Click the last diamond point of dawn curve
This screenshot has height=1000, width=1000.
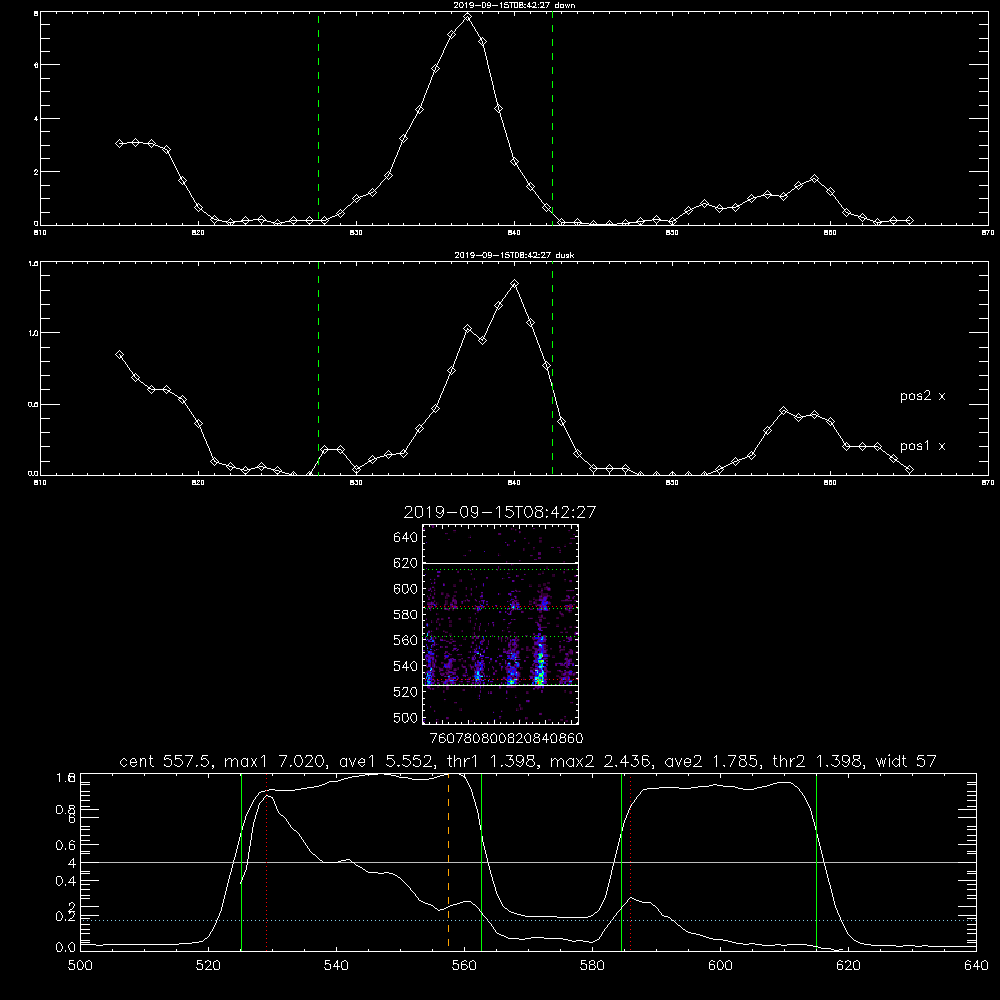(x=909, y=221)
